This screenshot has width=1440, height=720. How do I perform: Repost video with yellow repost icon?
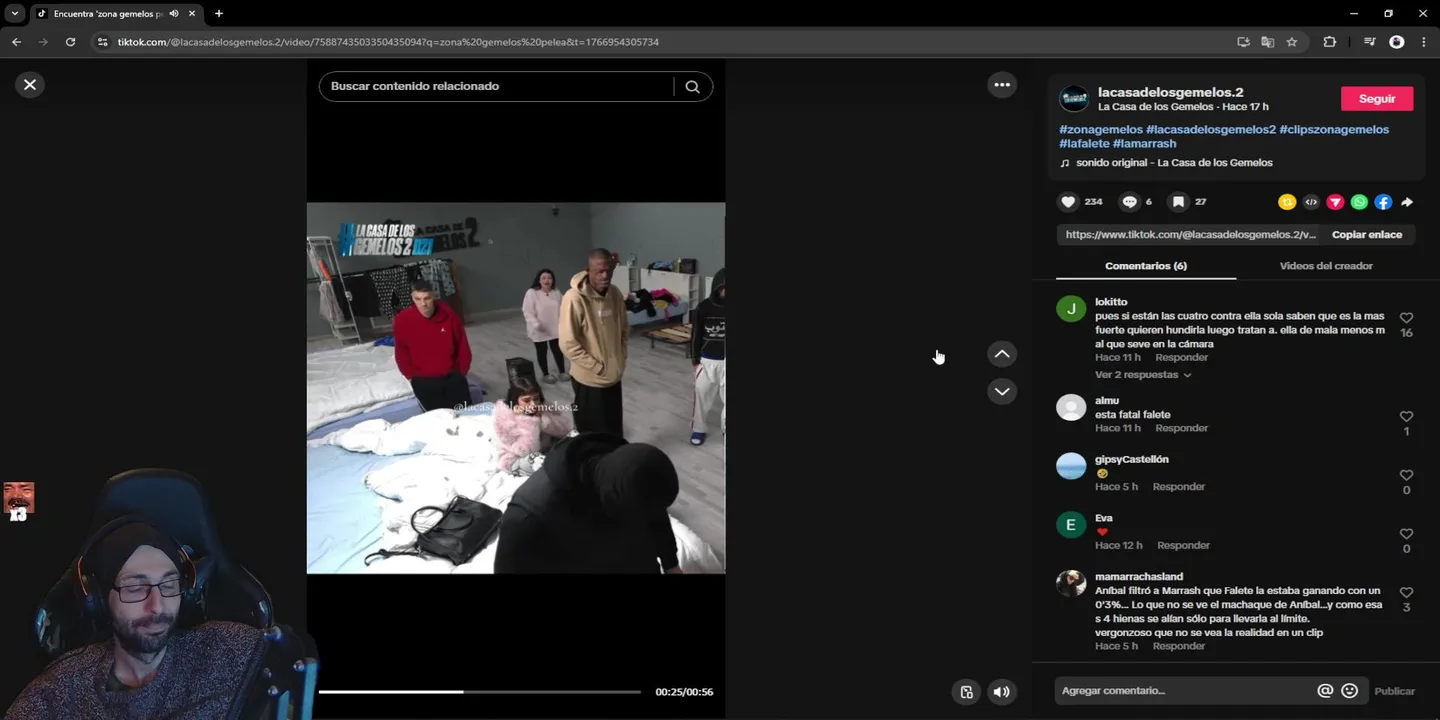pyautogui.click(x=1287, y=202)
